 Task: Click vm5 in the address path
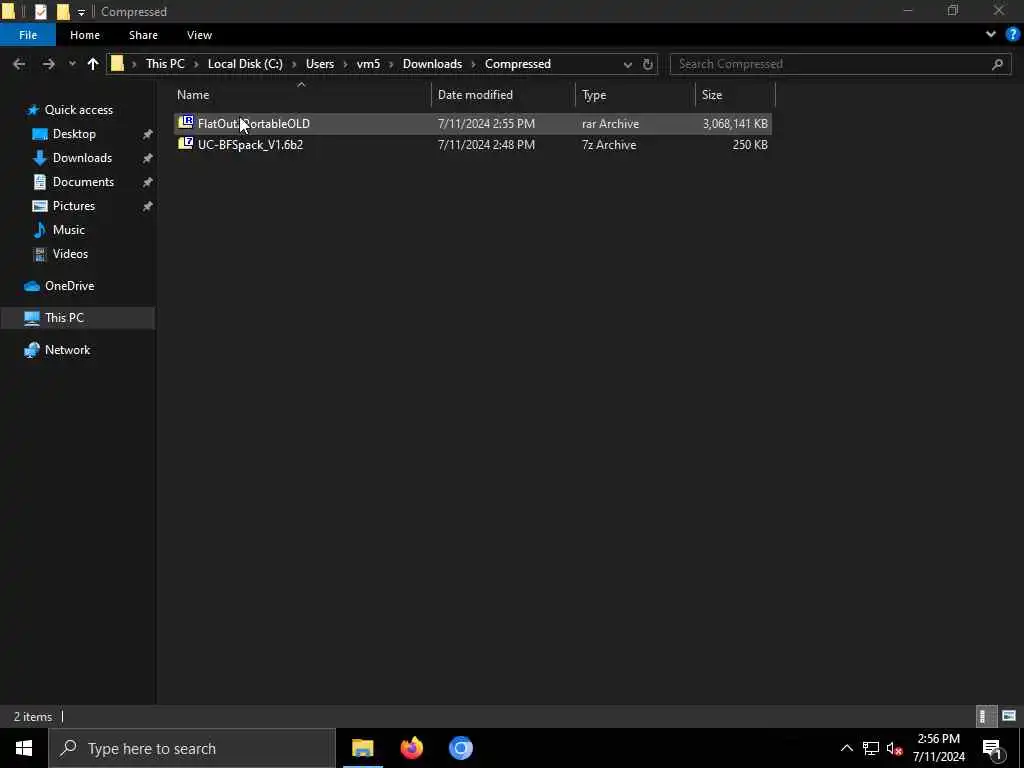[368, 64]
